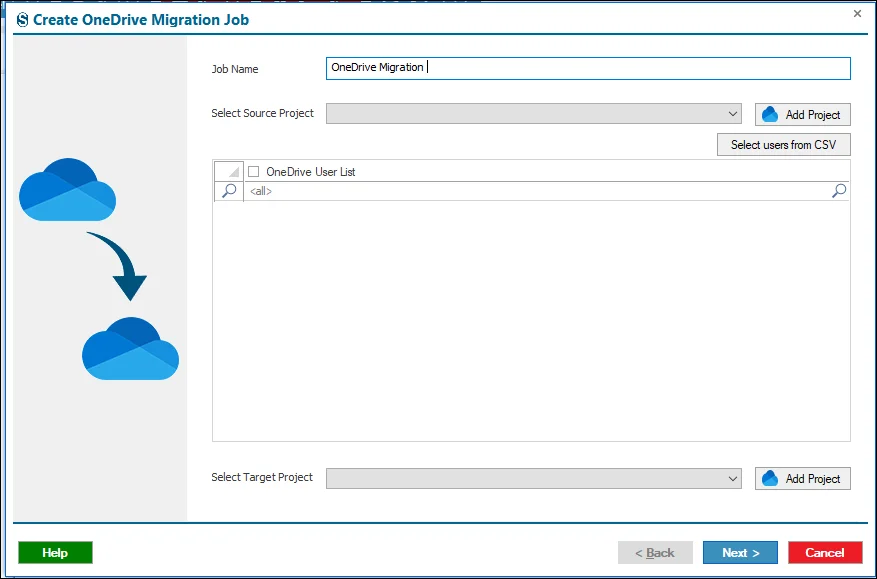
Task: Click Add Project next to Source Project
Action: click(803, 115)
